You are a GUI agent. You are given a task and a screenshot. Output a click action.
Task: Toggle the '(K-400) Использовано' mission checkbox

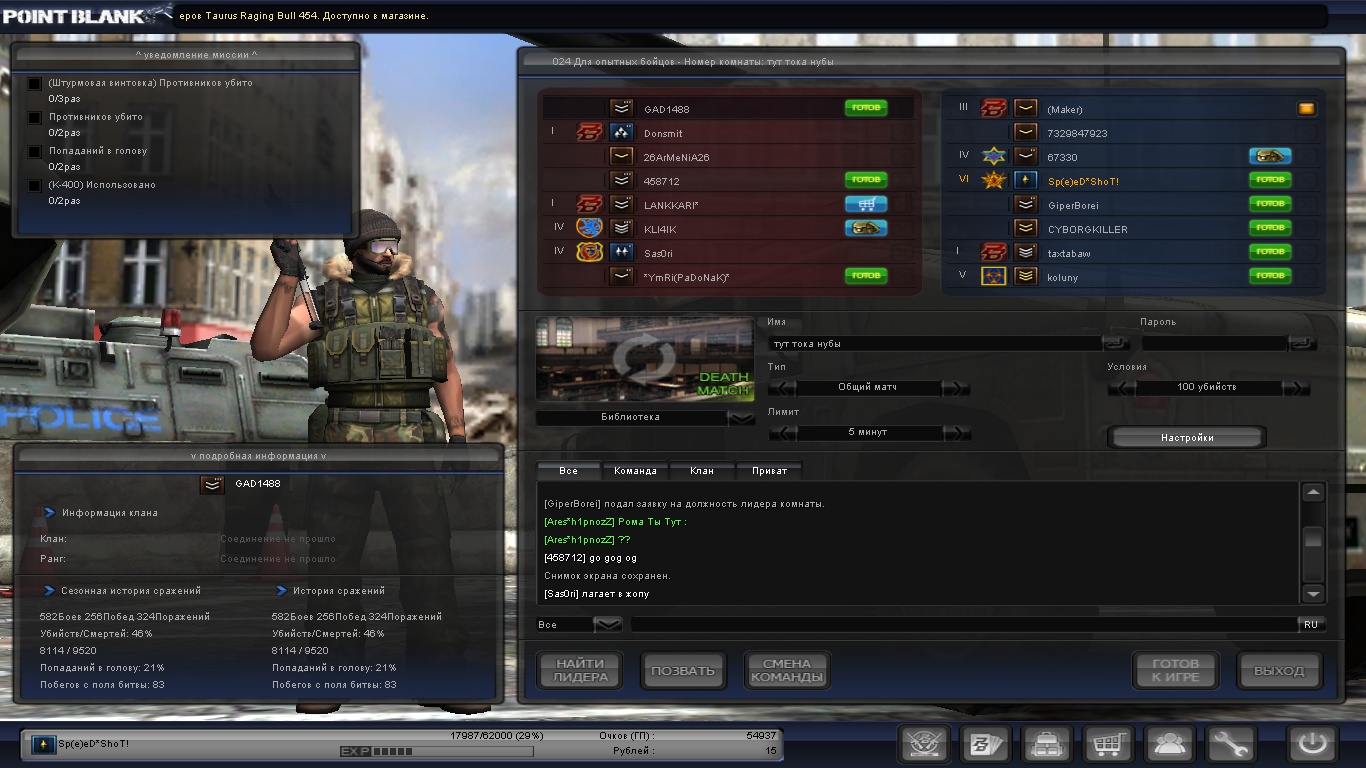35,186
